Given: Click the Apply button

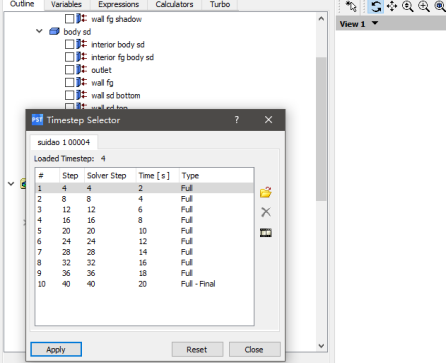Looking at the screenshot, I should 56,349.
